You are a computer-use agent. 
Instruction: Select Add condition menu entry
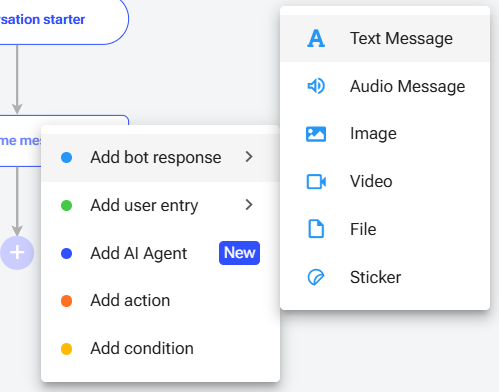[x=160, y=349]
